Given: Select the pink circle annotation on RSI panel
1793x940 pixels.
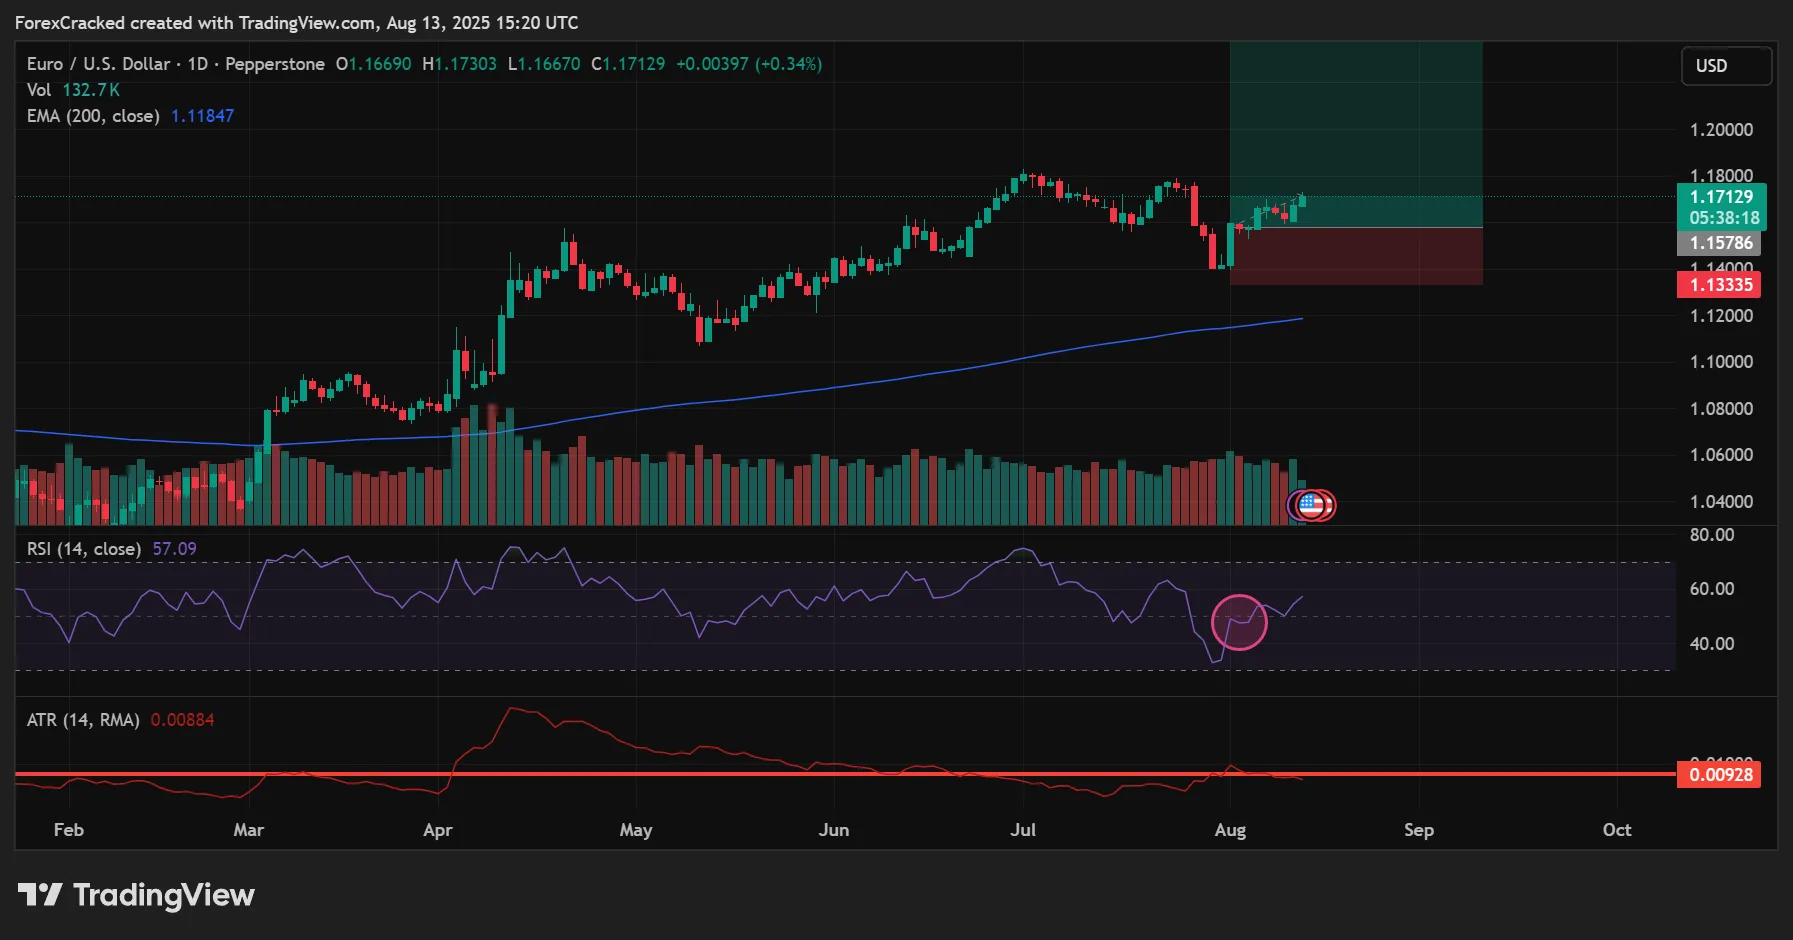Looking at the screenshot, I should [x=1240, y=622].
